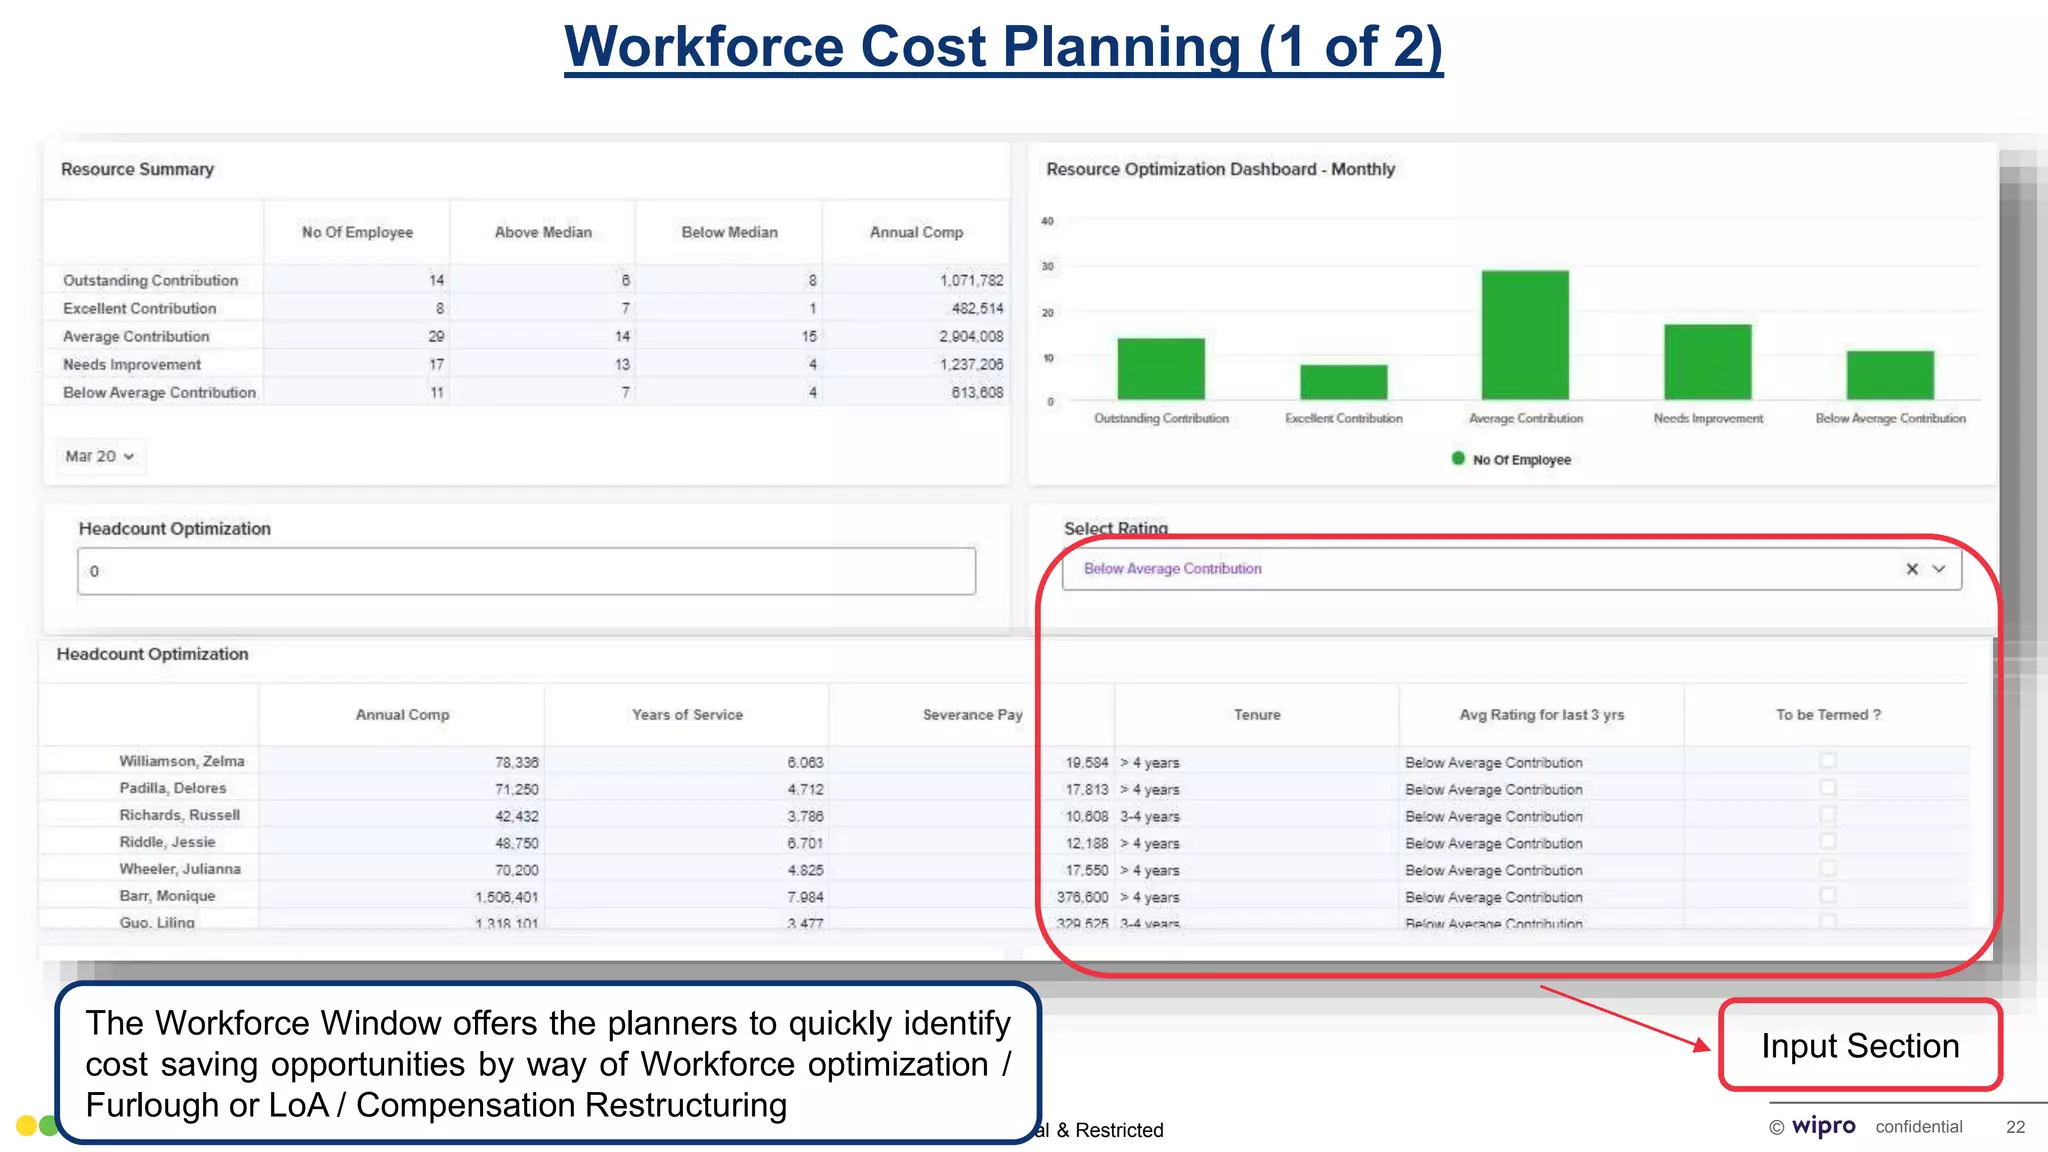Screen dimensions: 2048x1152
Task: Click annual comp 1,506,401 for Barr
Action: click(507, 897)
